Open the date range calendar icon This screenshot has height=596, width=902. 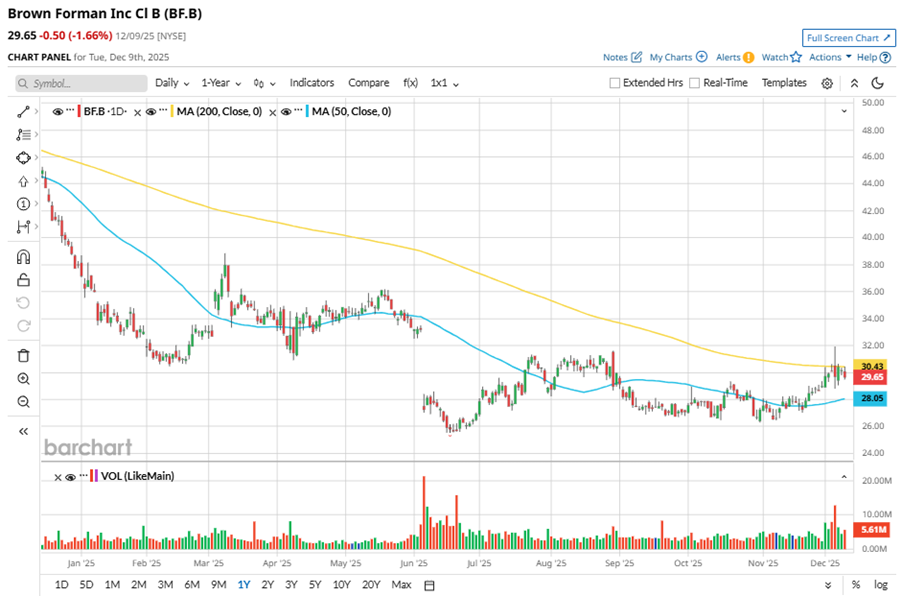click(429, 585)
